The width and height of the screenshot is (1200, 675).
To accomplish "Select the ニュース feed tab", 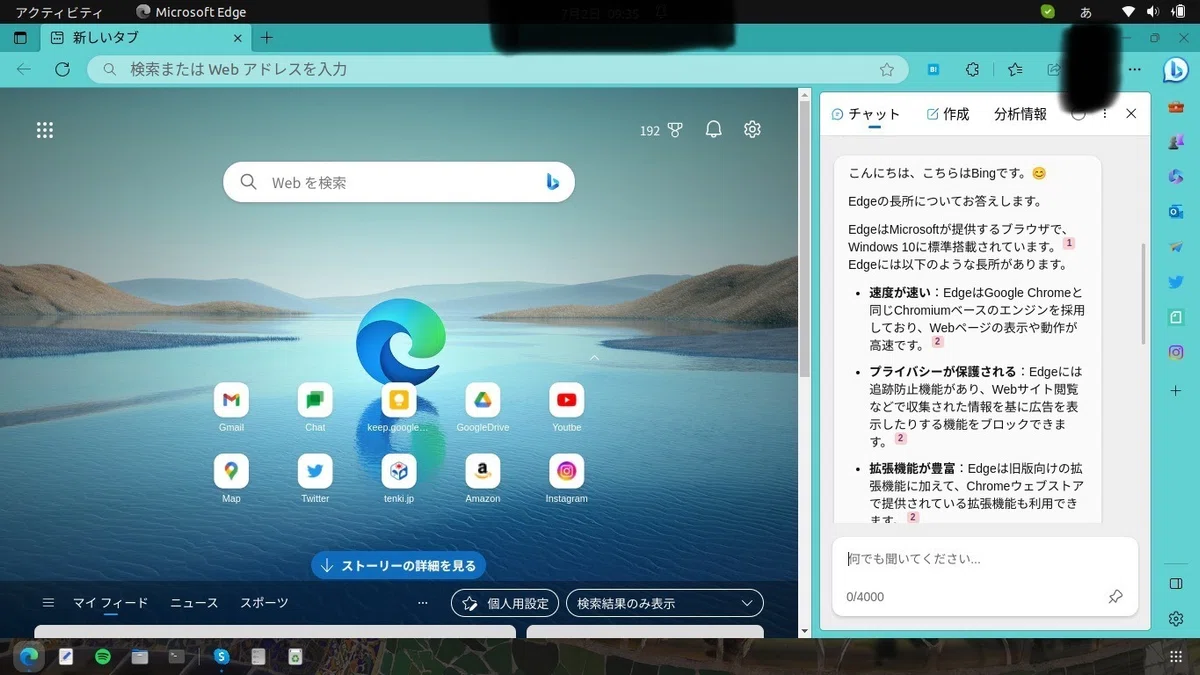I will coord(194,603).
